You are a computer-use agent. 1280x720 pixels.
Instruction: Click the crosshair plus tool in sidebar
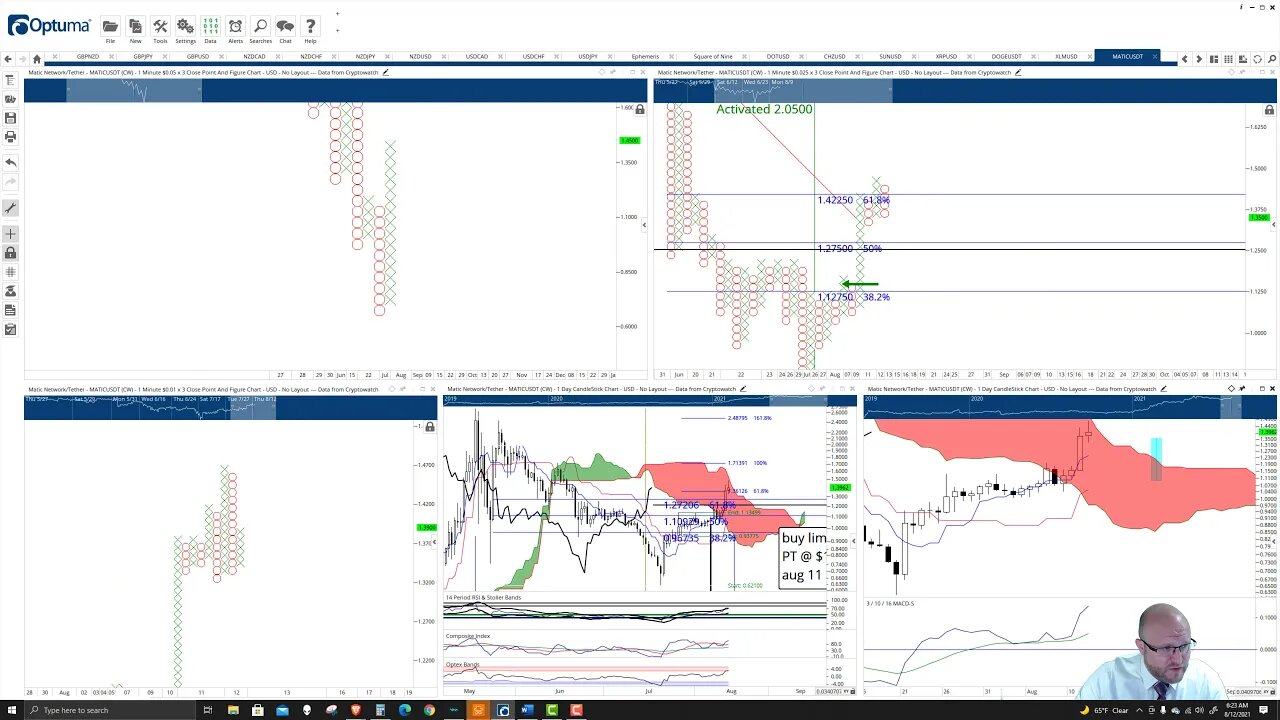(x=10, y=234)
